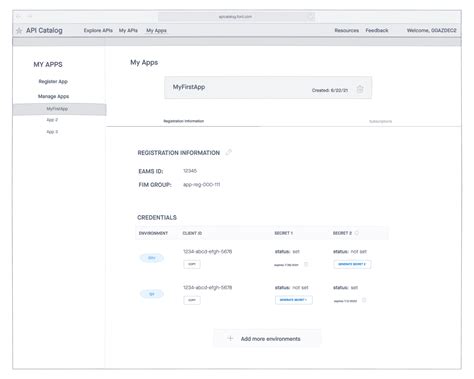
Task: Select App 2 in the sidebar
Action: pos(52,120)
